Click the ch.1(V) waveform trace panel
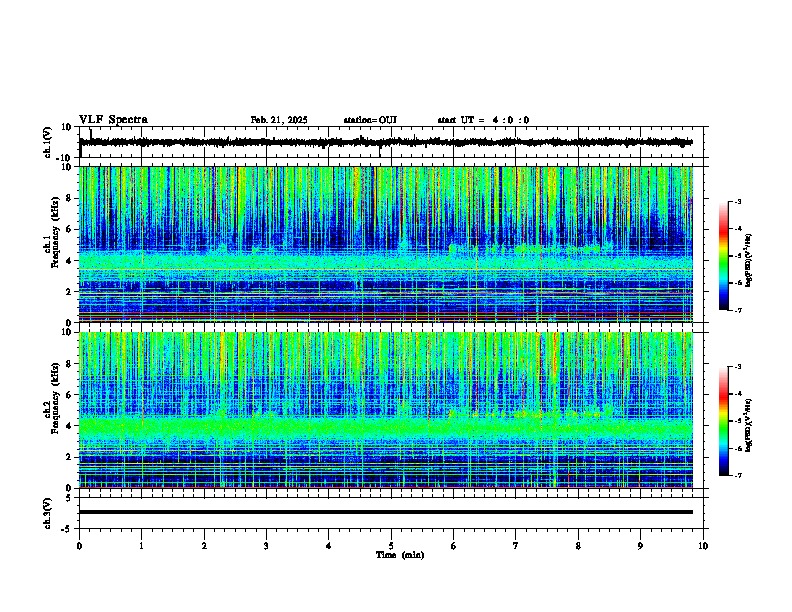Screen dimensions: 792x612 pos(393,142)
